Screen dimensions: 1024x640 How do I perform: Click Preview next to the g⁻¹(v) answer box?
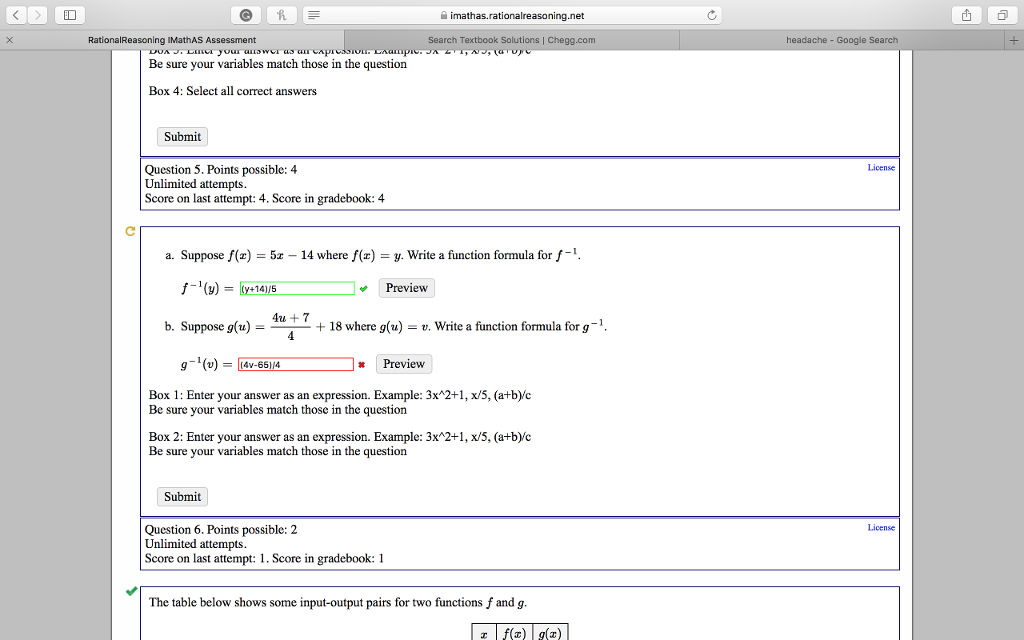coord(403,364)
